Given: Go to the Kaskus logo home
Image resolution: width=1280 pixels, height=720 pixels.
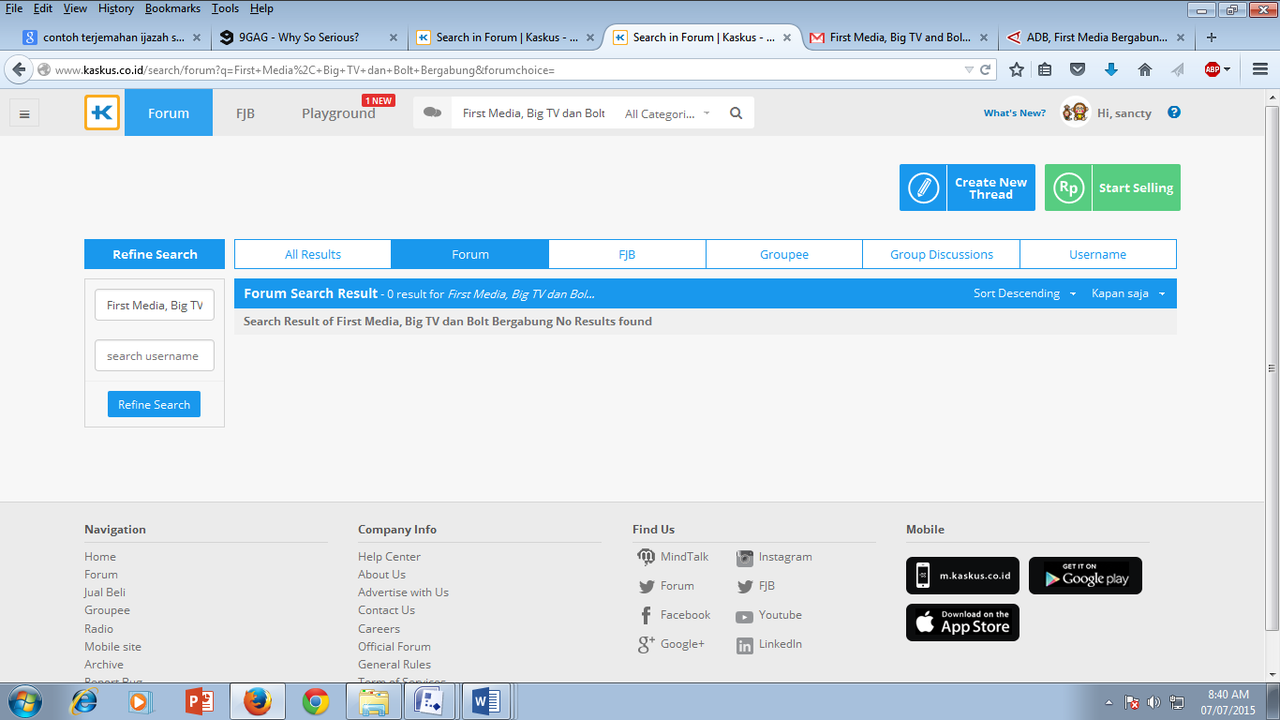Looking at the screenshot, I should 102,113.
